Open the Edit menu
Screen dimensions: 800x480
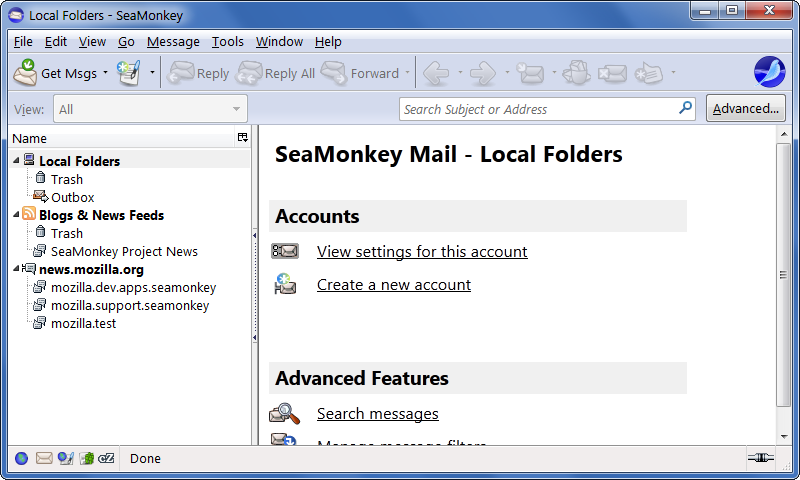click(x=56, y=42)
